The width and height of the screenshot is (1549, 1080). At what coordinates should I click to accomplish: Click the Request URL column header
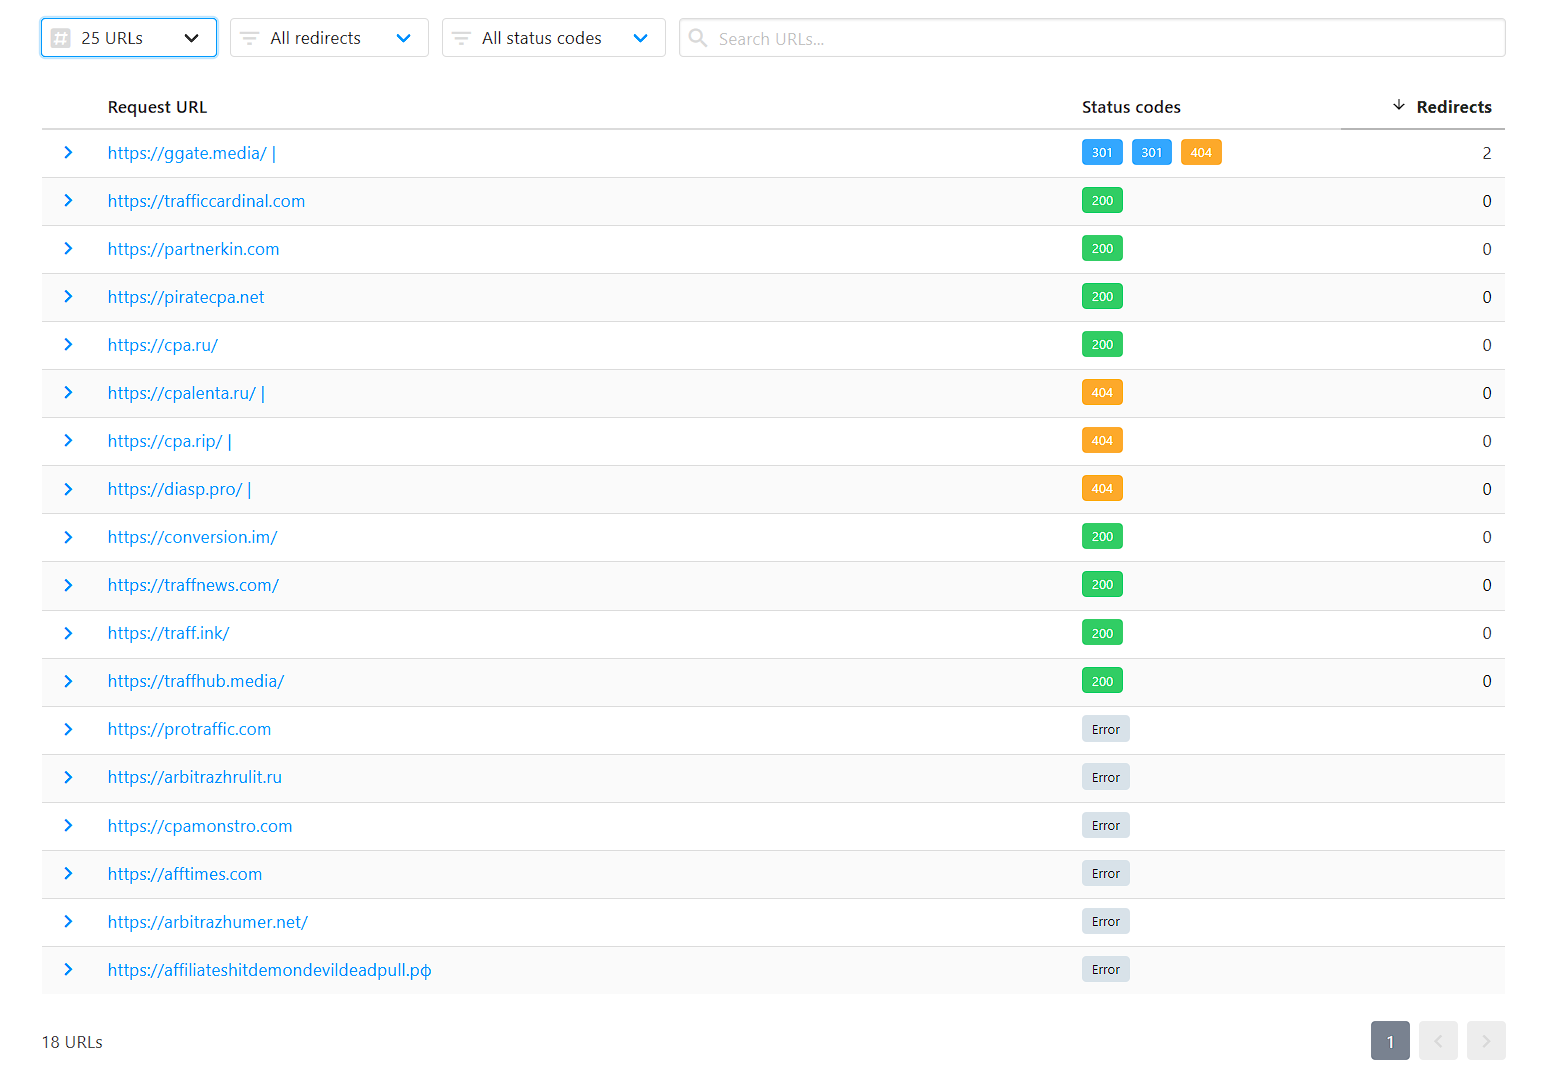157,107
